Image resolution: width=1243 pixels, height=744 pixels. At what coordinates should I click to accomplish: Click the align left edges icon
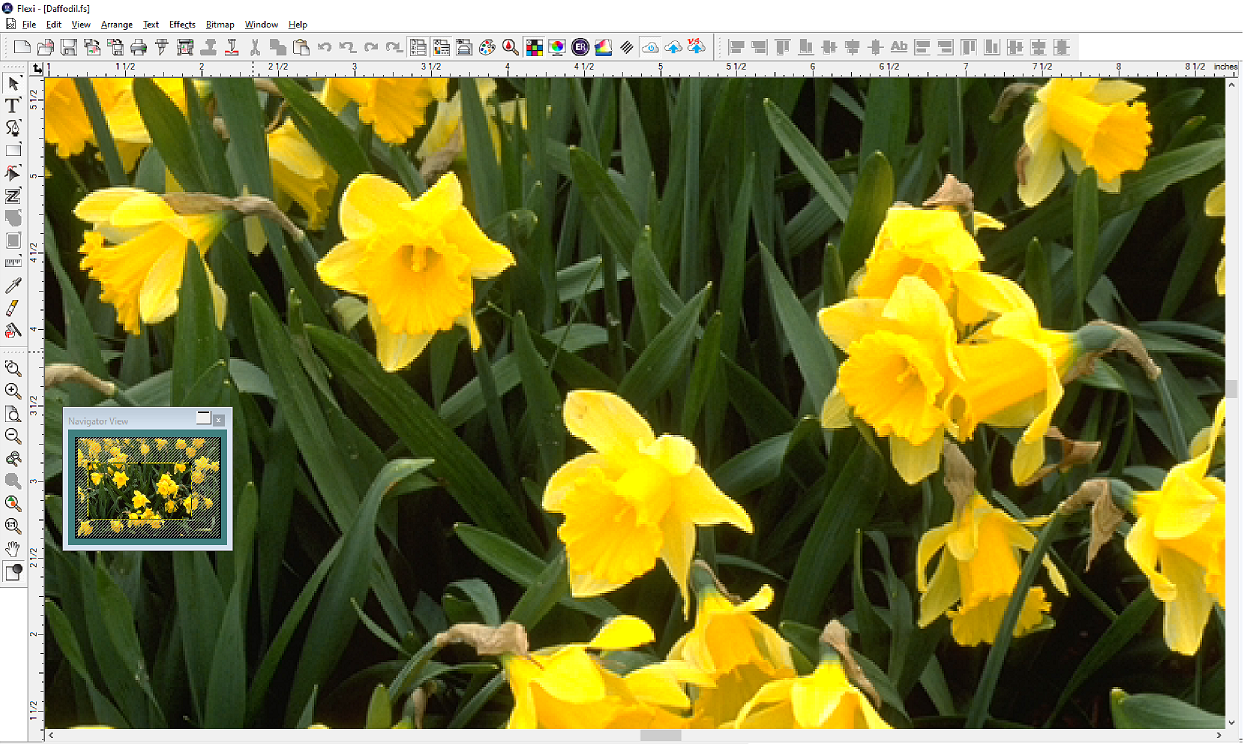point(737,47)
